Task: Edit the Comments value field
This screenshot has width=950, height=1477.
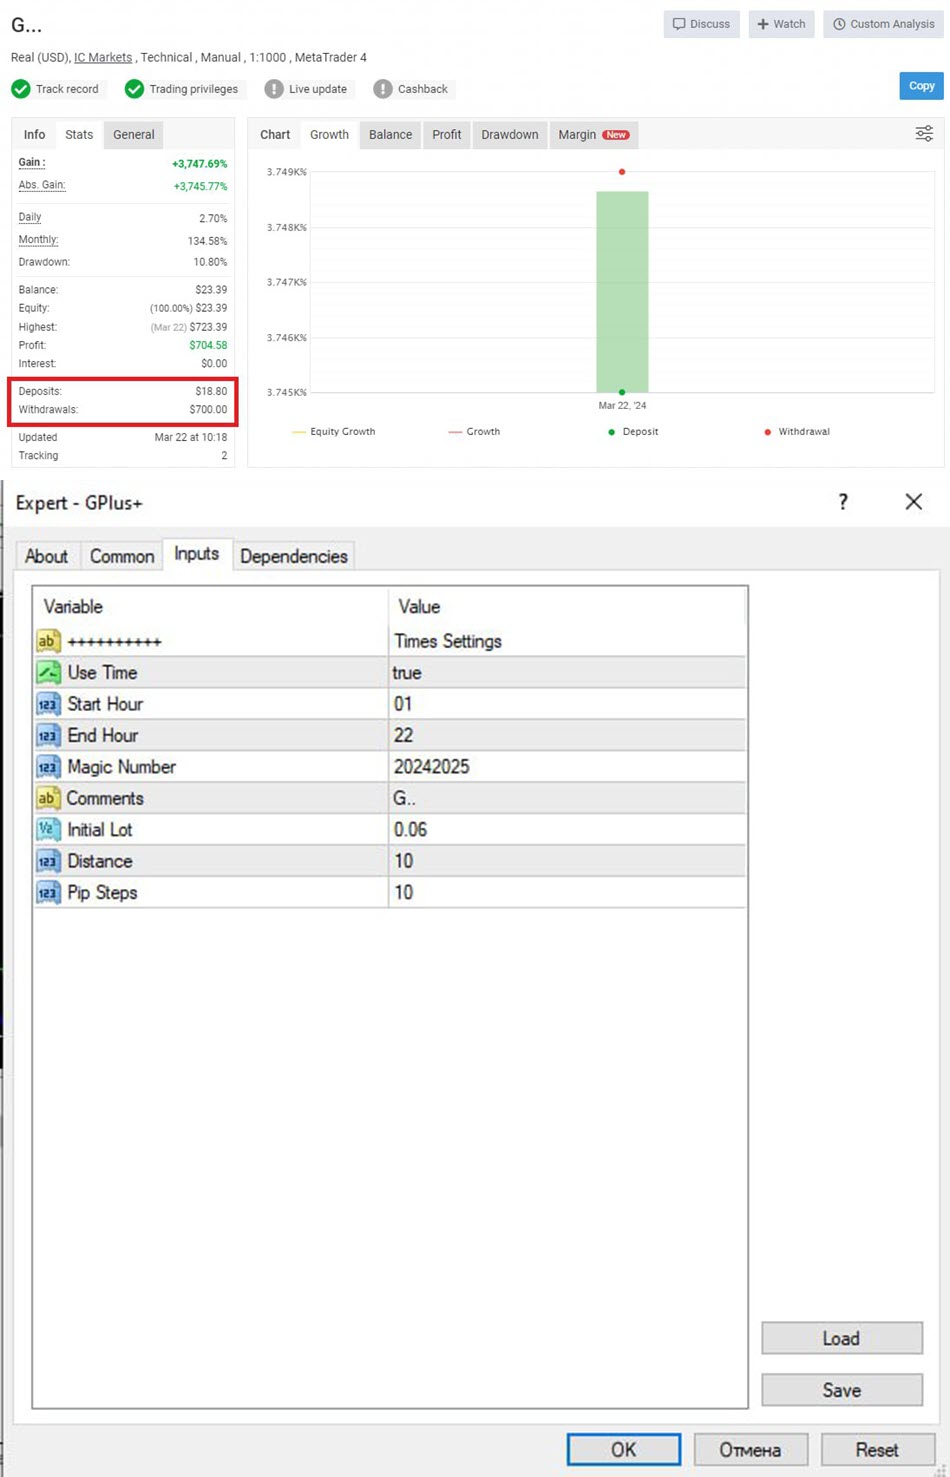Action: click(x=567, y=798)
